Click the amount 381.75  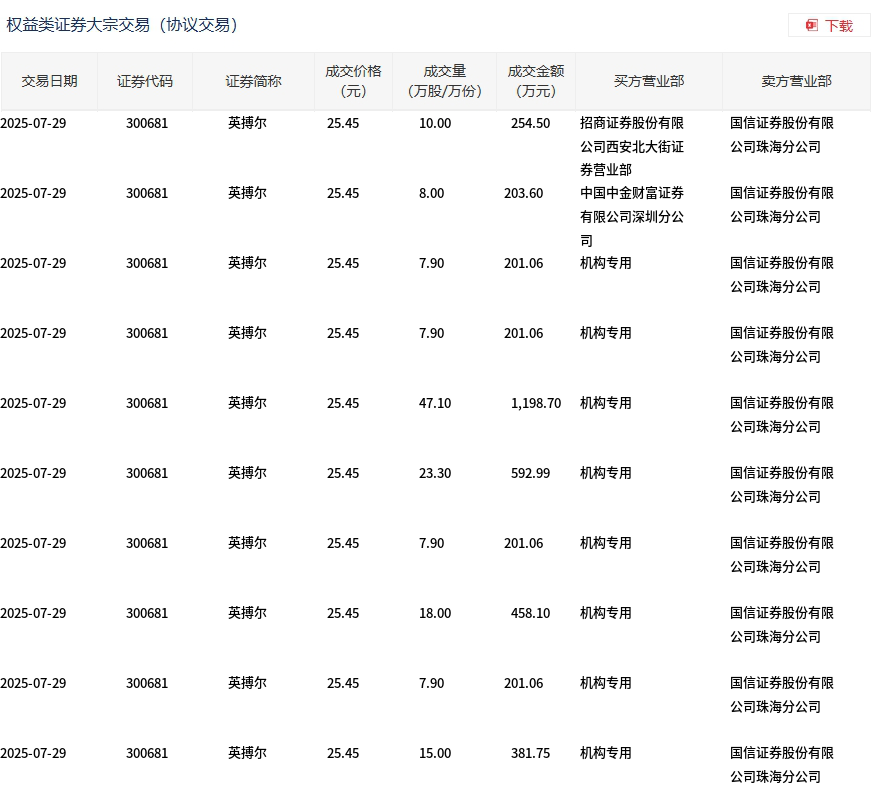[530, 754]
